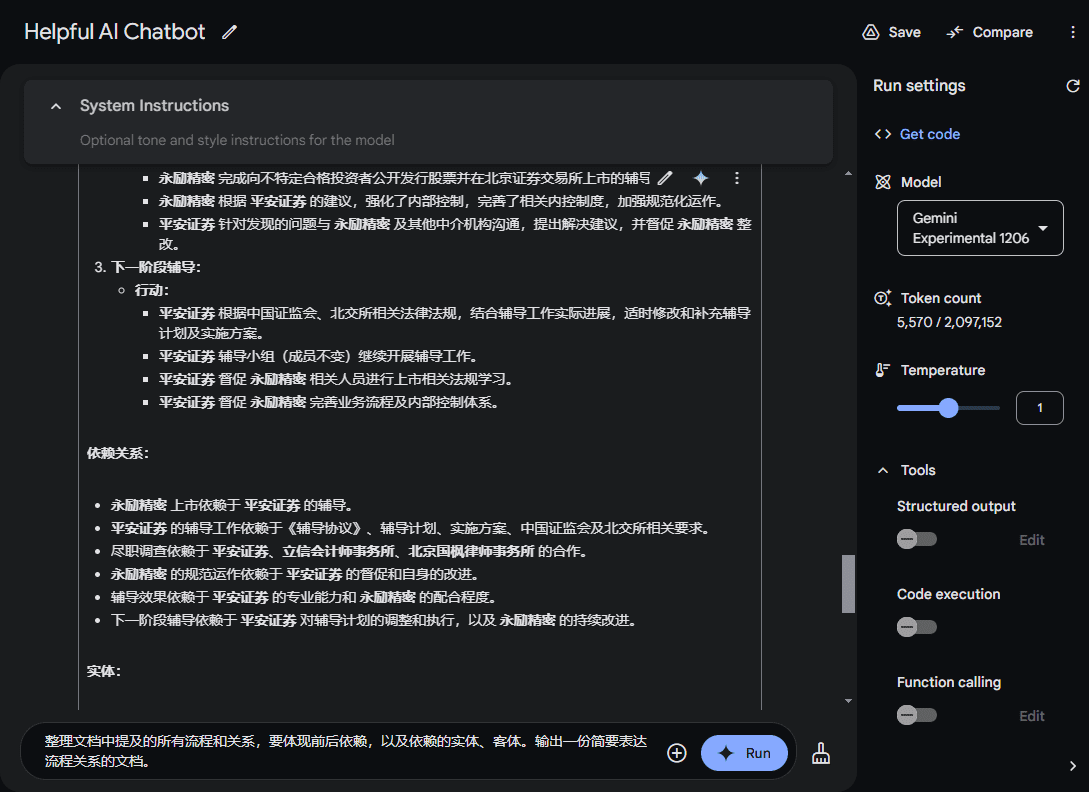Open Compare mode
This screenshot has height=792, width=1089.
[989, 32]
